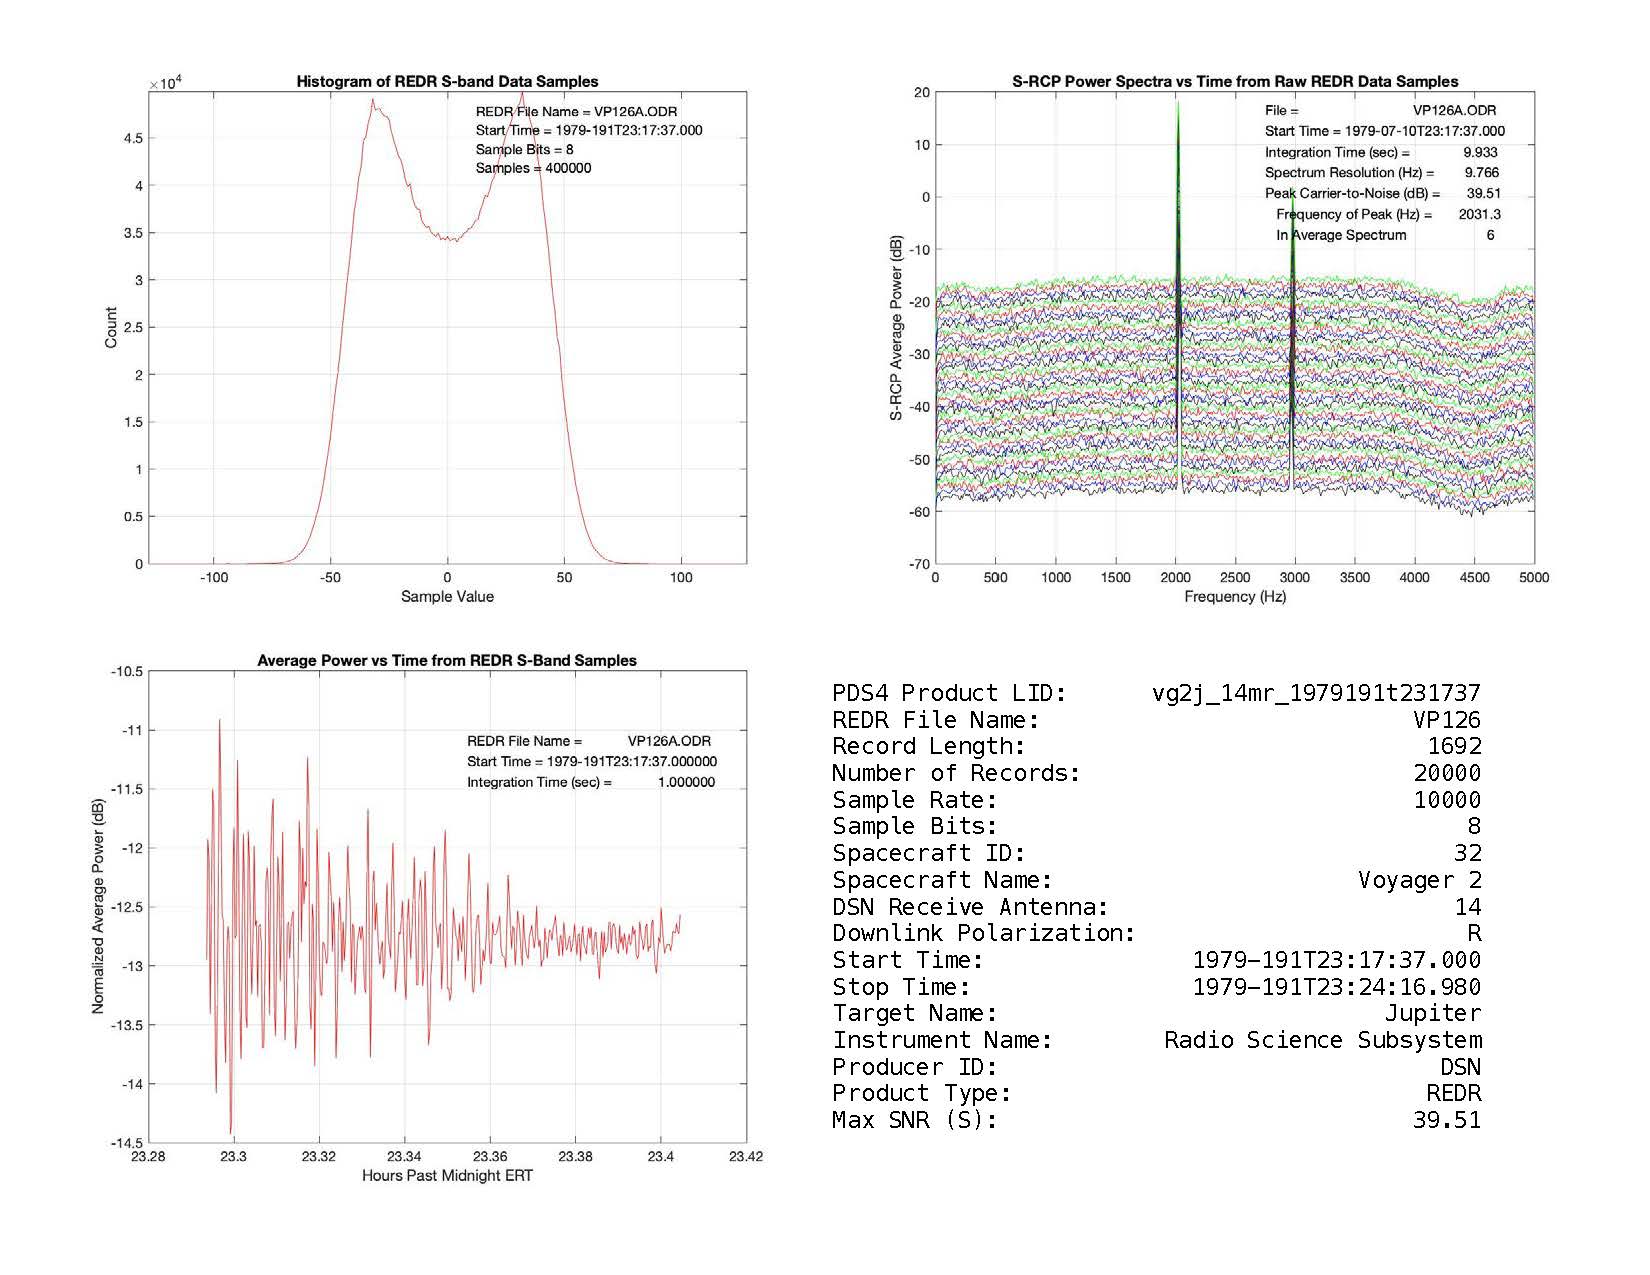1650x1275 pixels.
Task: Click the histogram plot title
Action: (x=447, y=82)
